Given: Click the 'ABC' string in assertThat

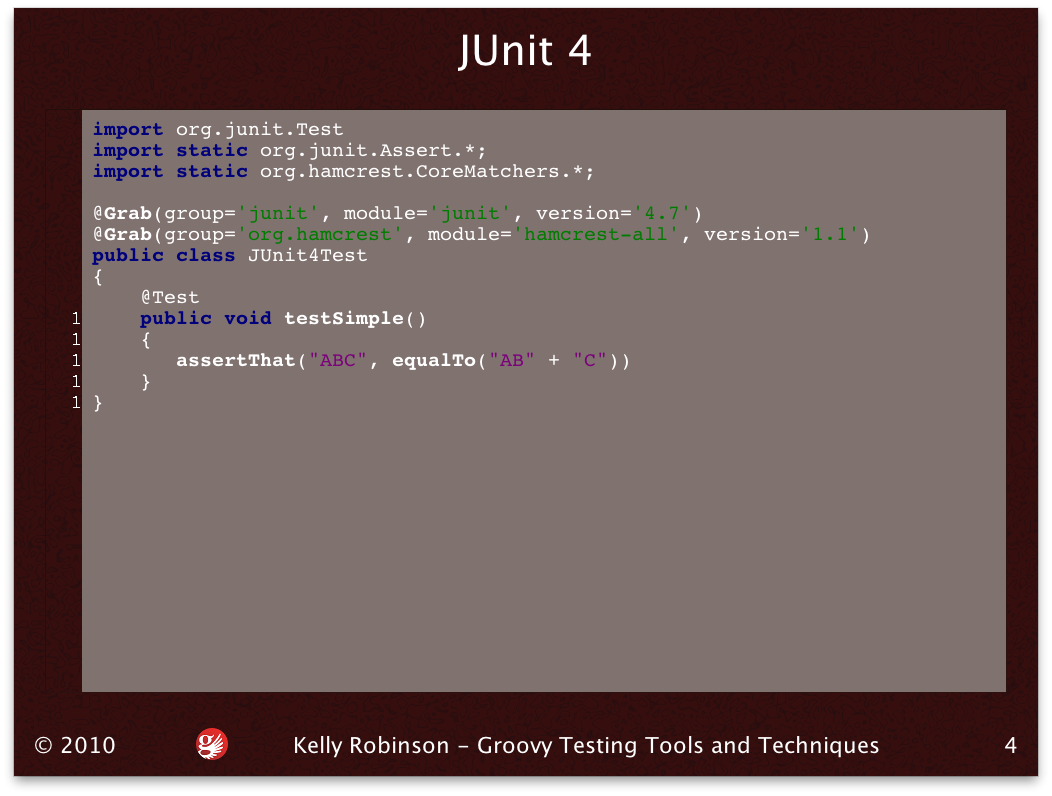Looking at the screenshot, I should pyautogui.click(x=339, y=360).
